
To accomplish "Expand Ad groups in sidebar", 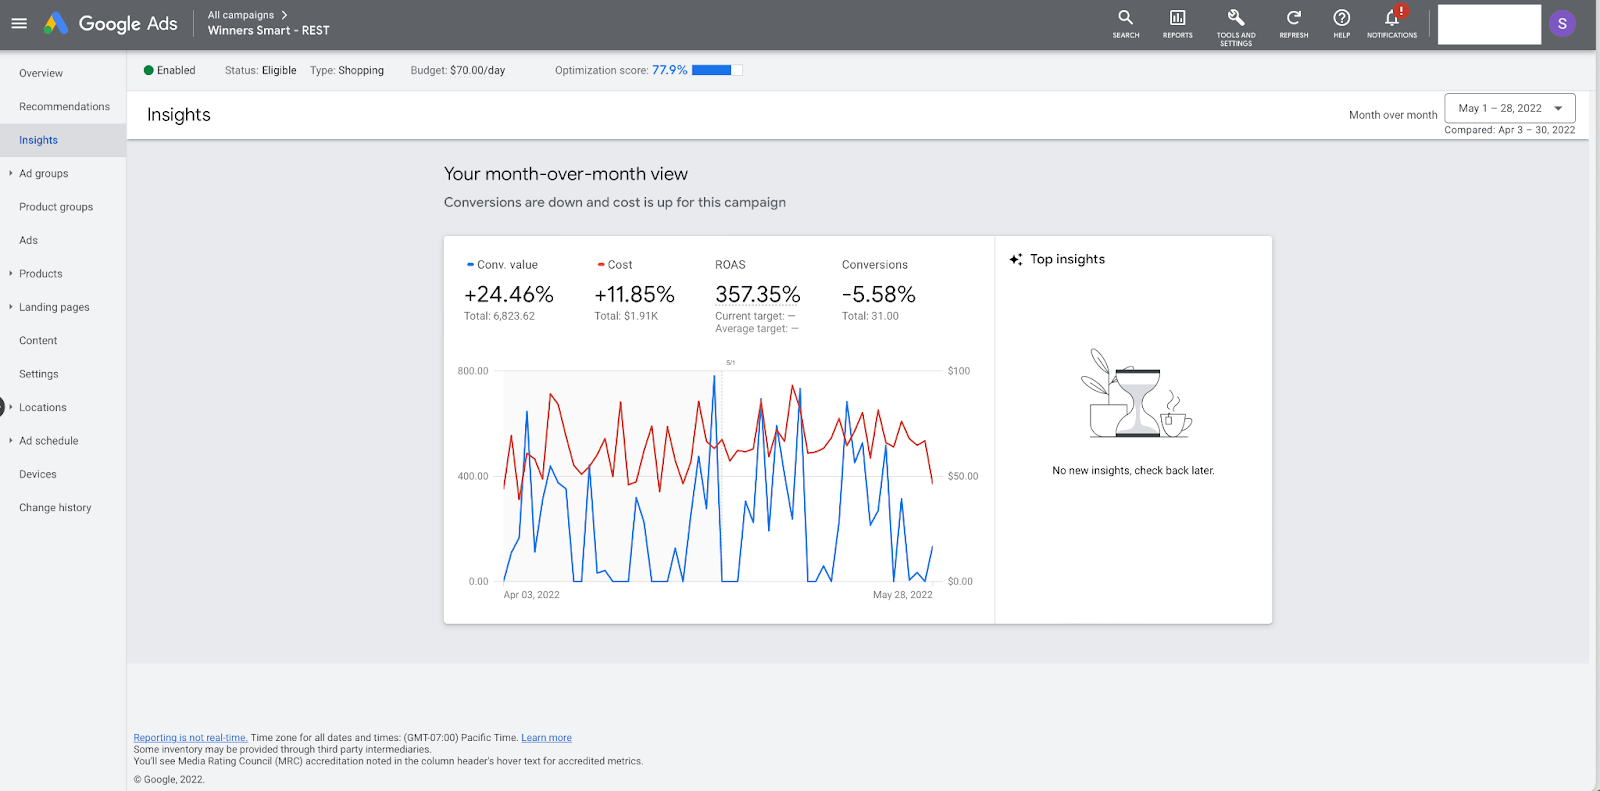I will (x=43, y=173).
